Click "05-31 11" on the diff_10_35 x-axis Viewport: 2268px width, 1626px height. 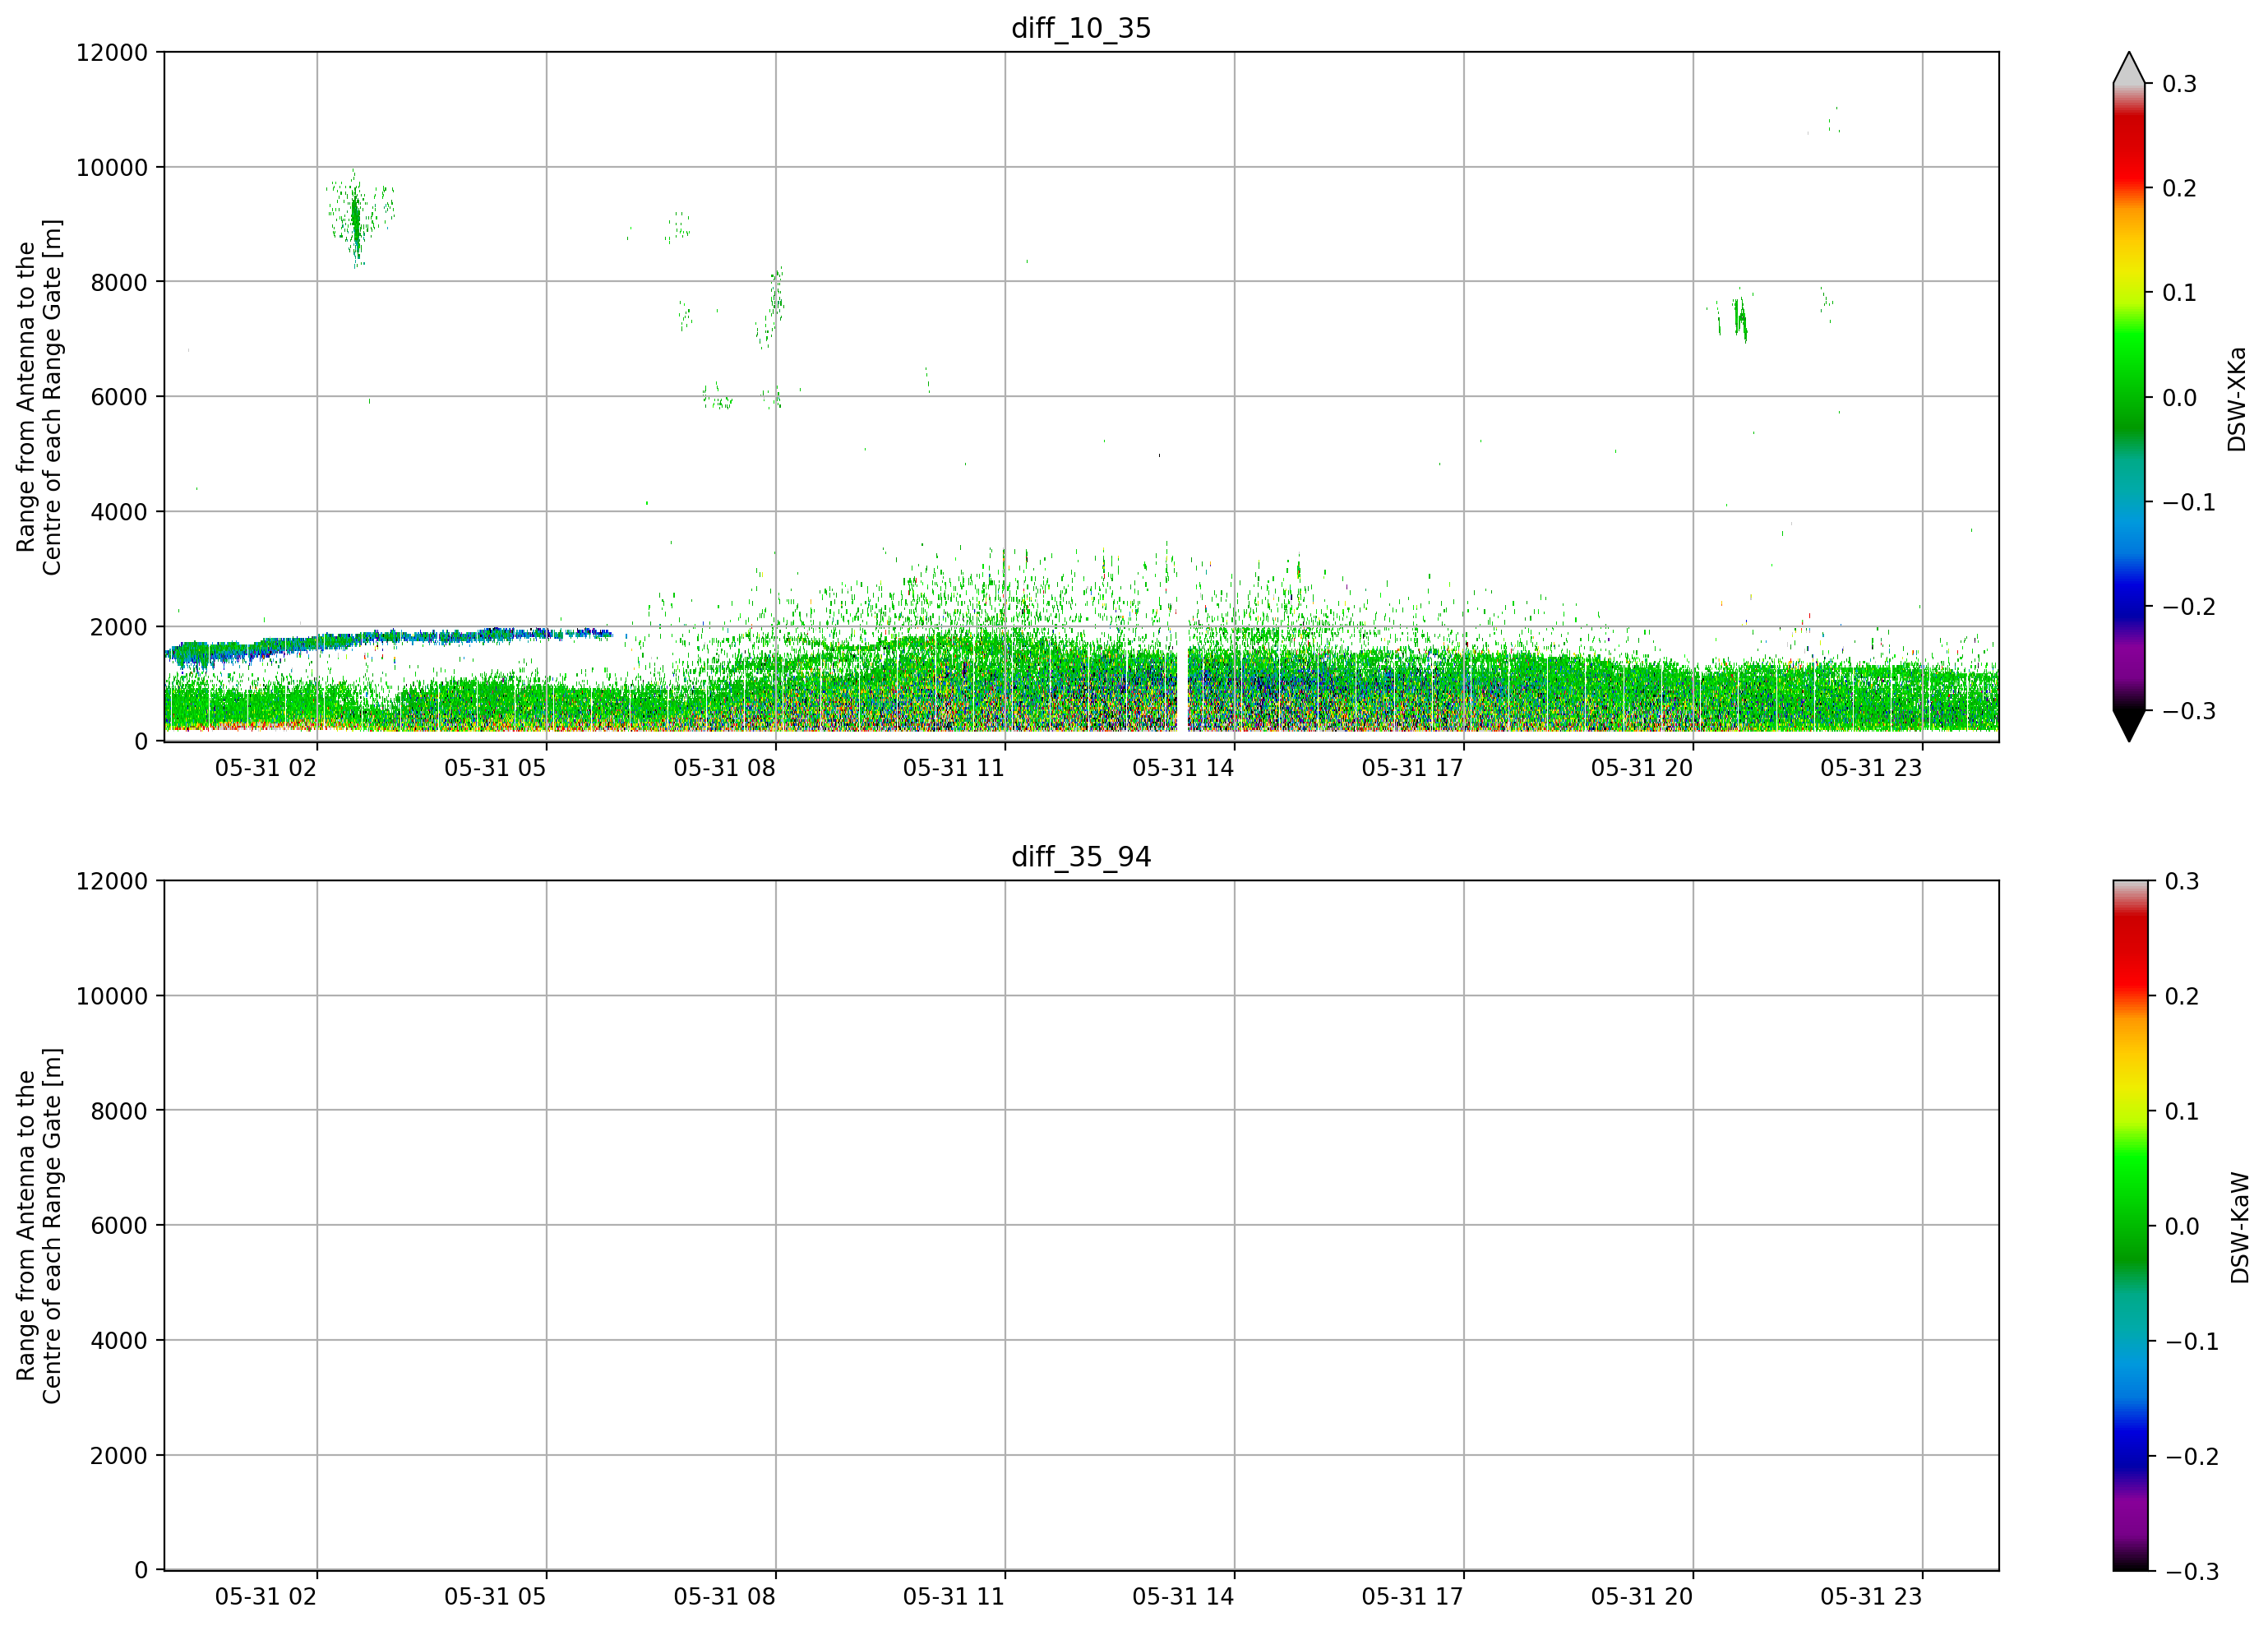pyautogui.click(x=954, y=768)
